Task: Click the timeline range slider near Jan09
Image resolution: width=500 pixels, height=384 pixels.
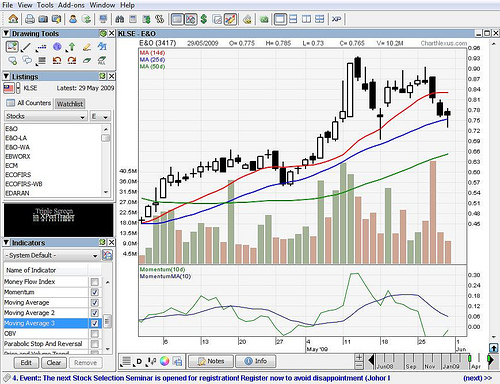Action: coord(450,361)
